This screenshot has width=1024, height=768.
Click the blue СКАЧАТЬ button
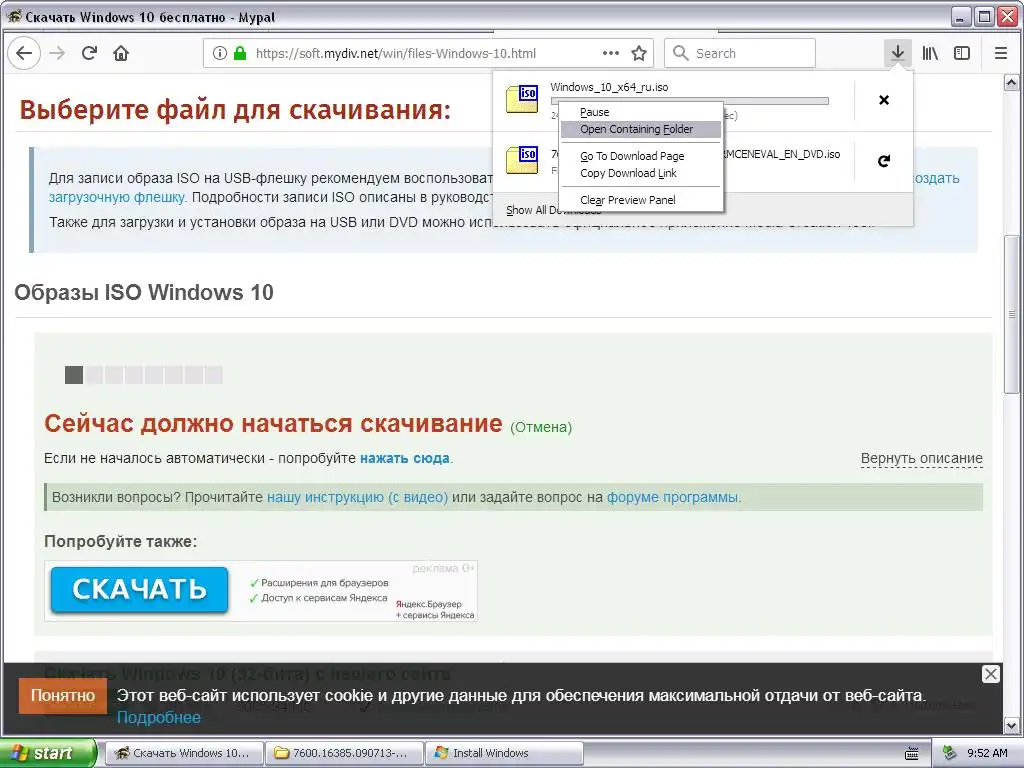pyautogui.click(x=139, y=590)
